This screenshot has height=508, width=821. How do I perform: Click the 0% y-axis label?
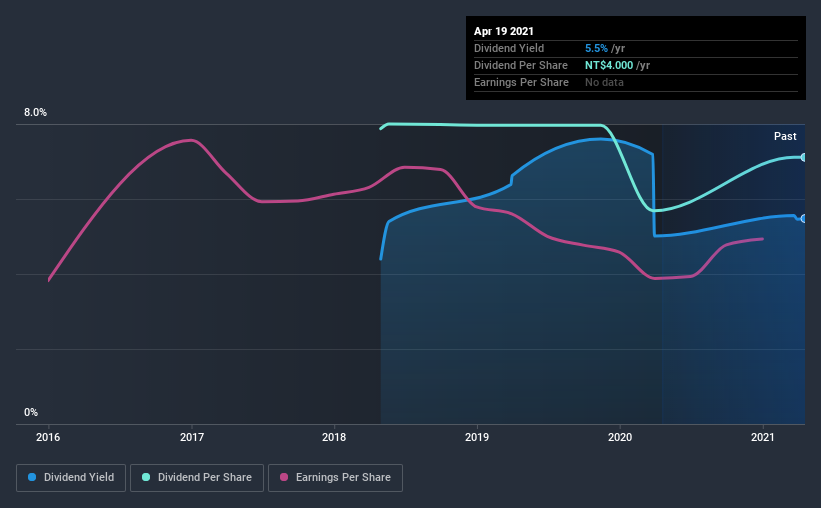31,413
